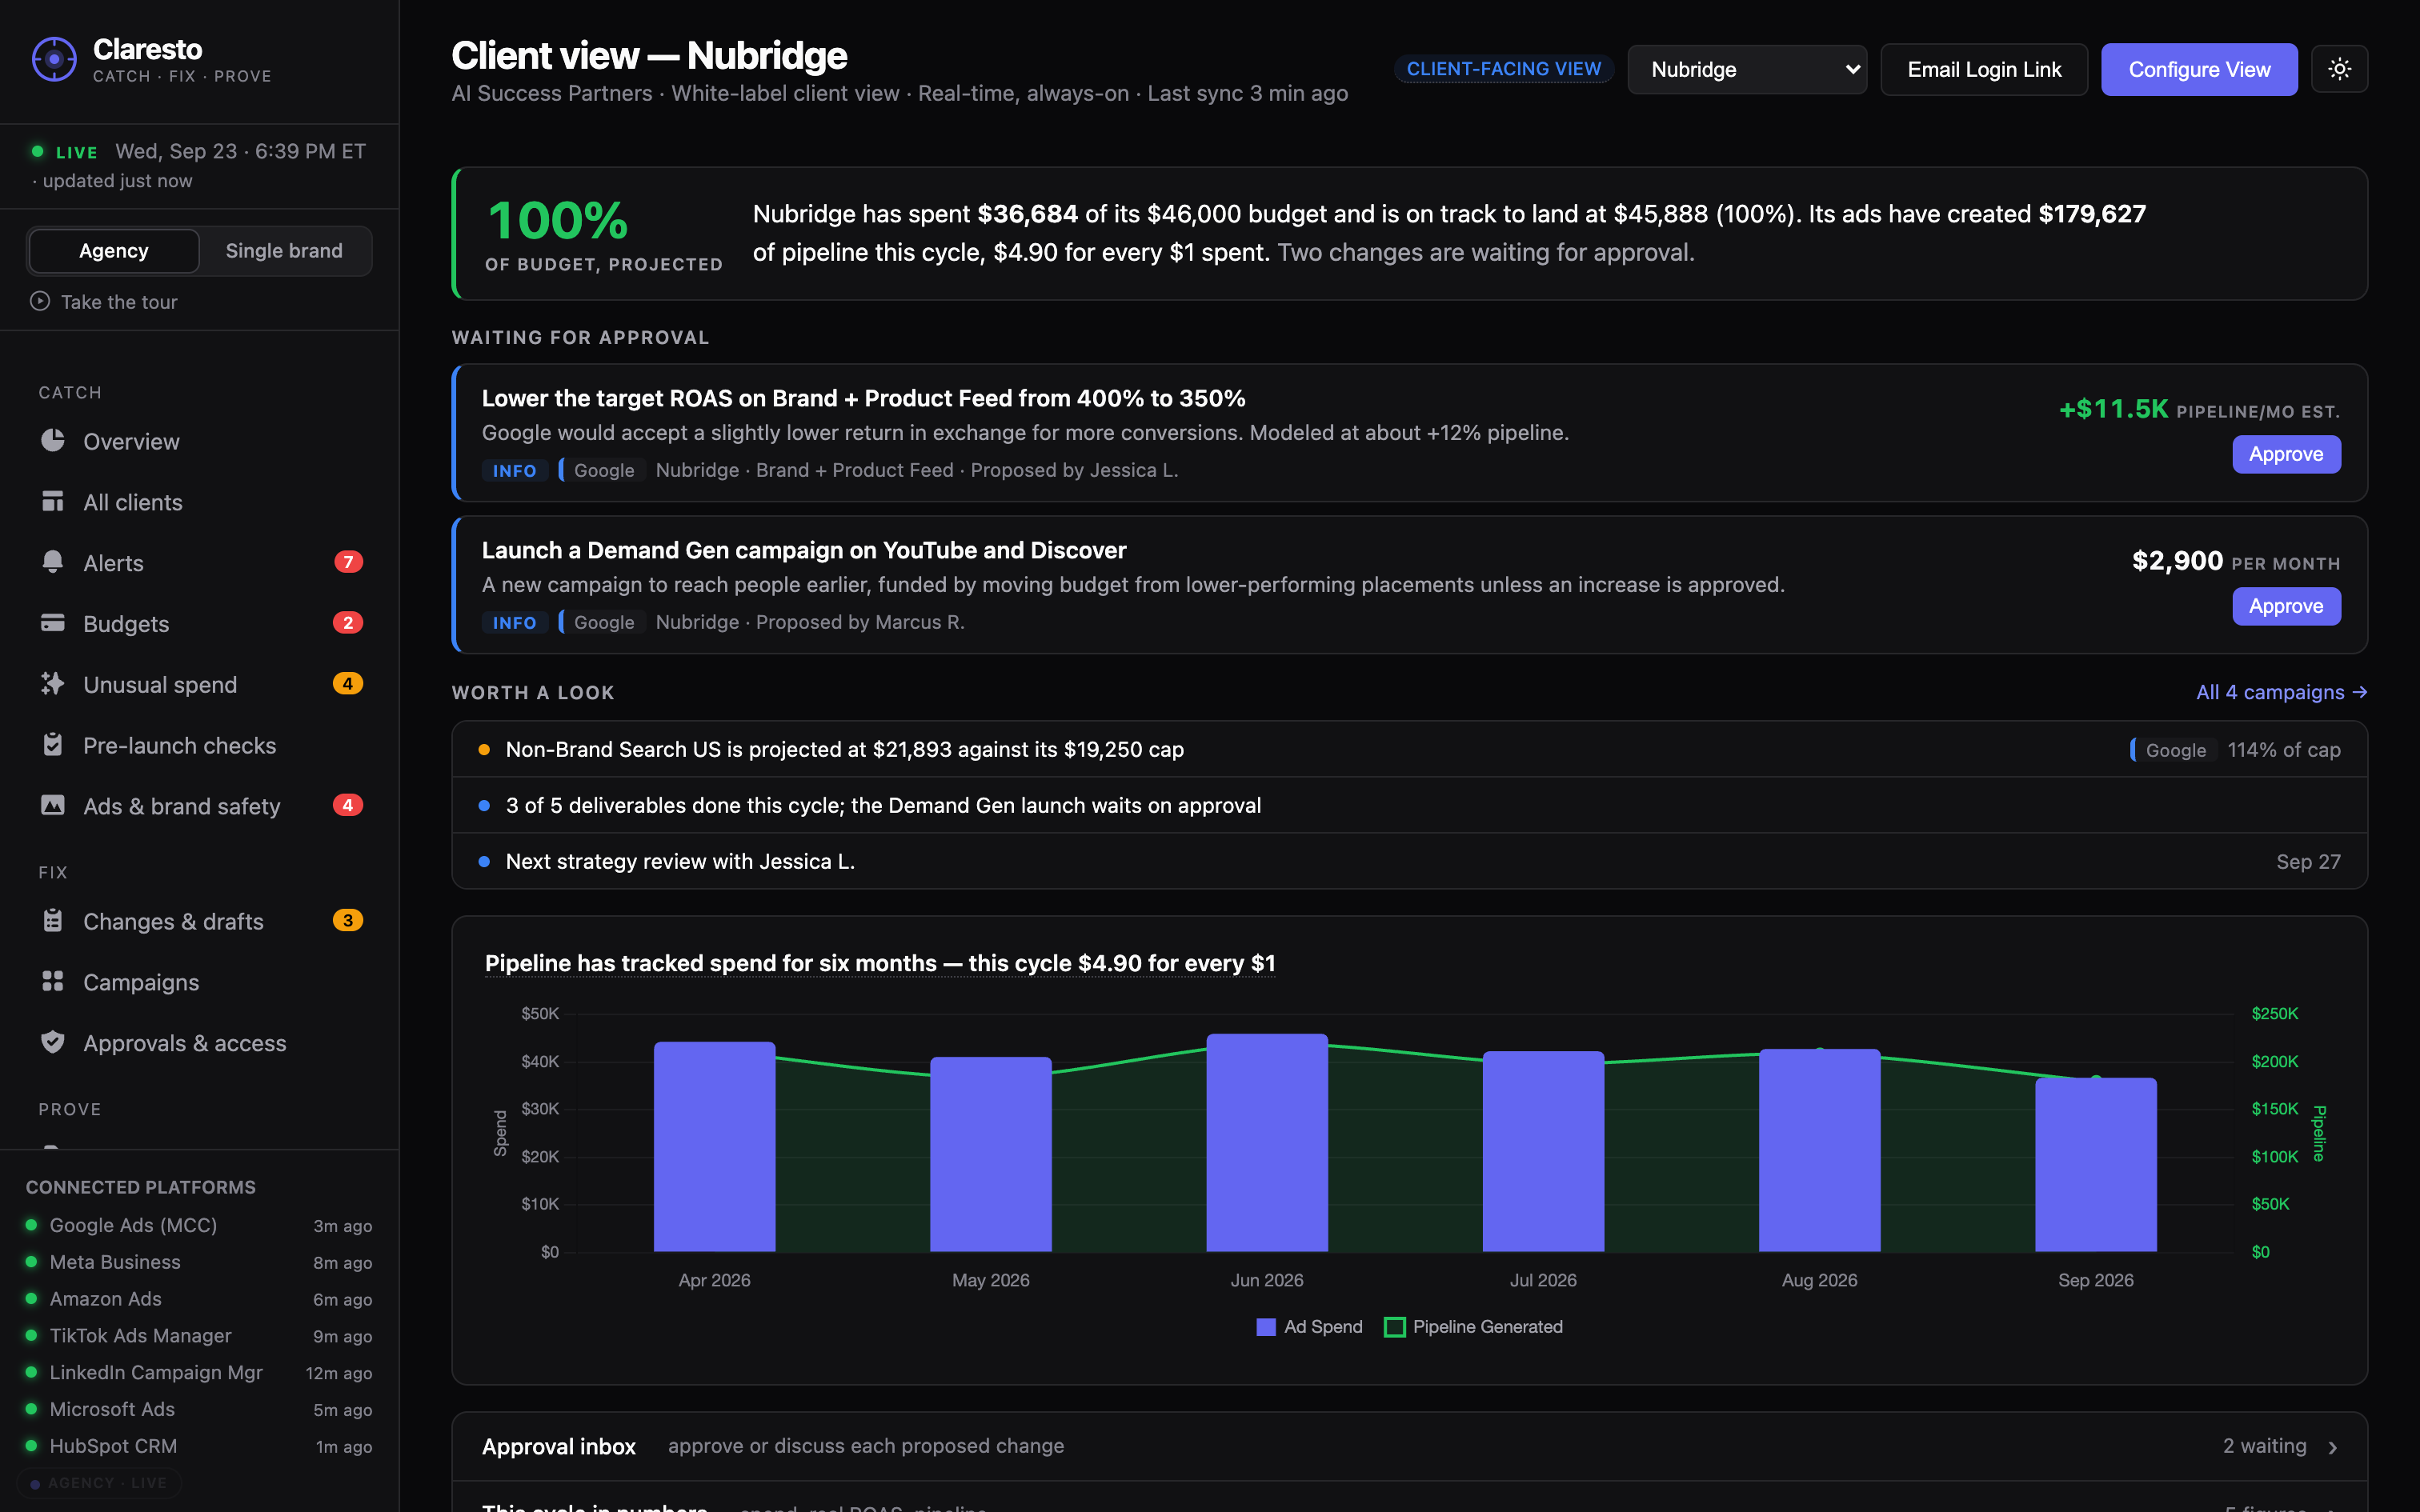Click the Campaigns grid icon
Image resolution: width=2420 pixels, height=1512 pixels.
point(53,982)
